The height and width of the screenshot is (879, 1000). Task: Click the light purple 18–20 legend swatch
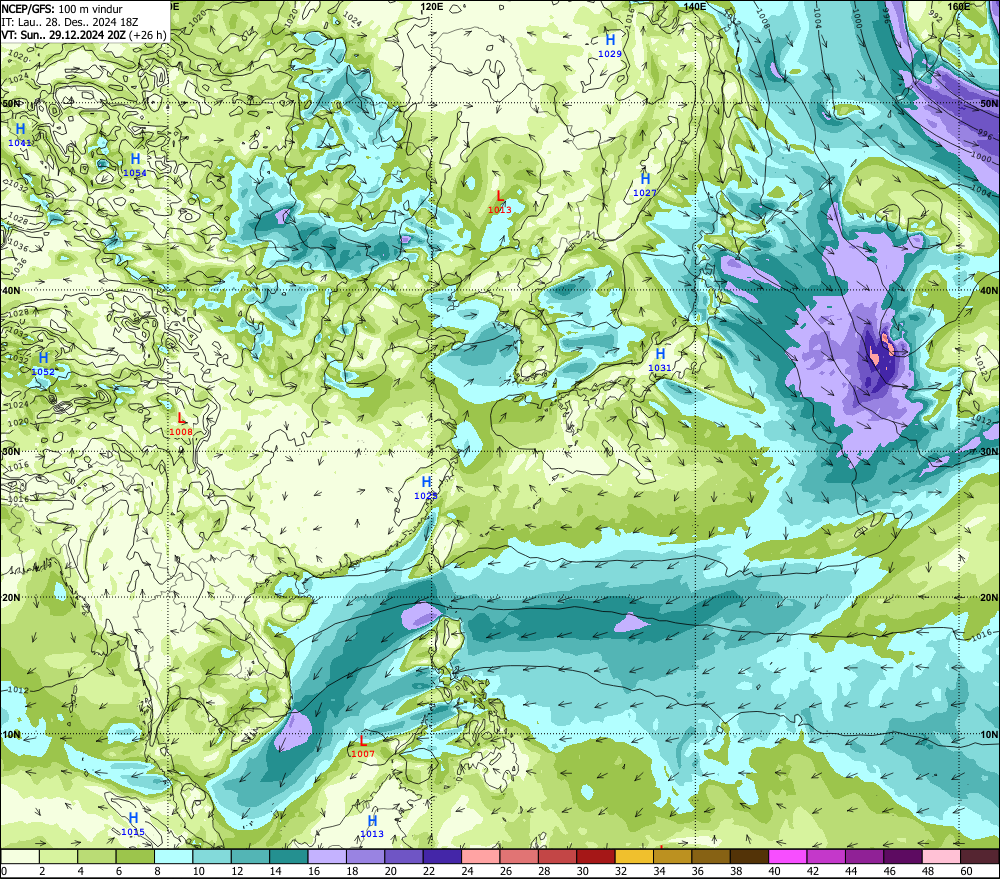pyautogui.click(x=365, y=856)
